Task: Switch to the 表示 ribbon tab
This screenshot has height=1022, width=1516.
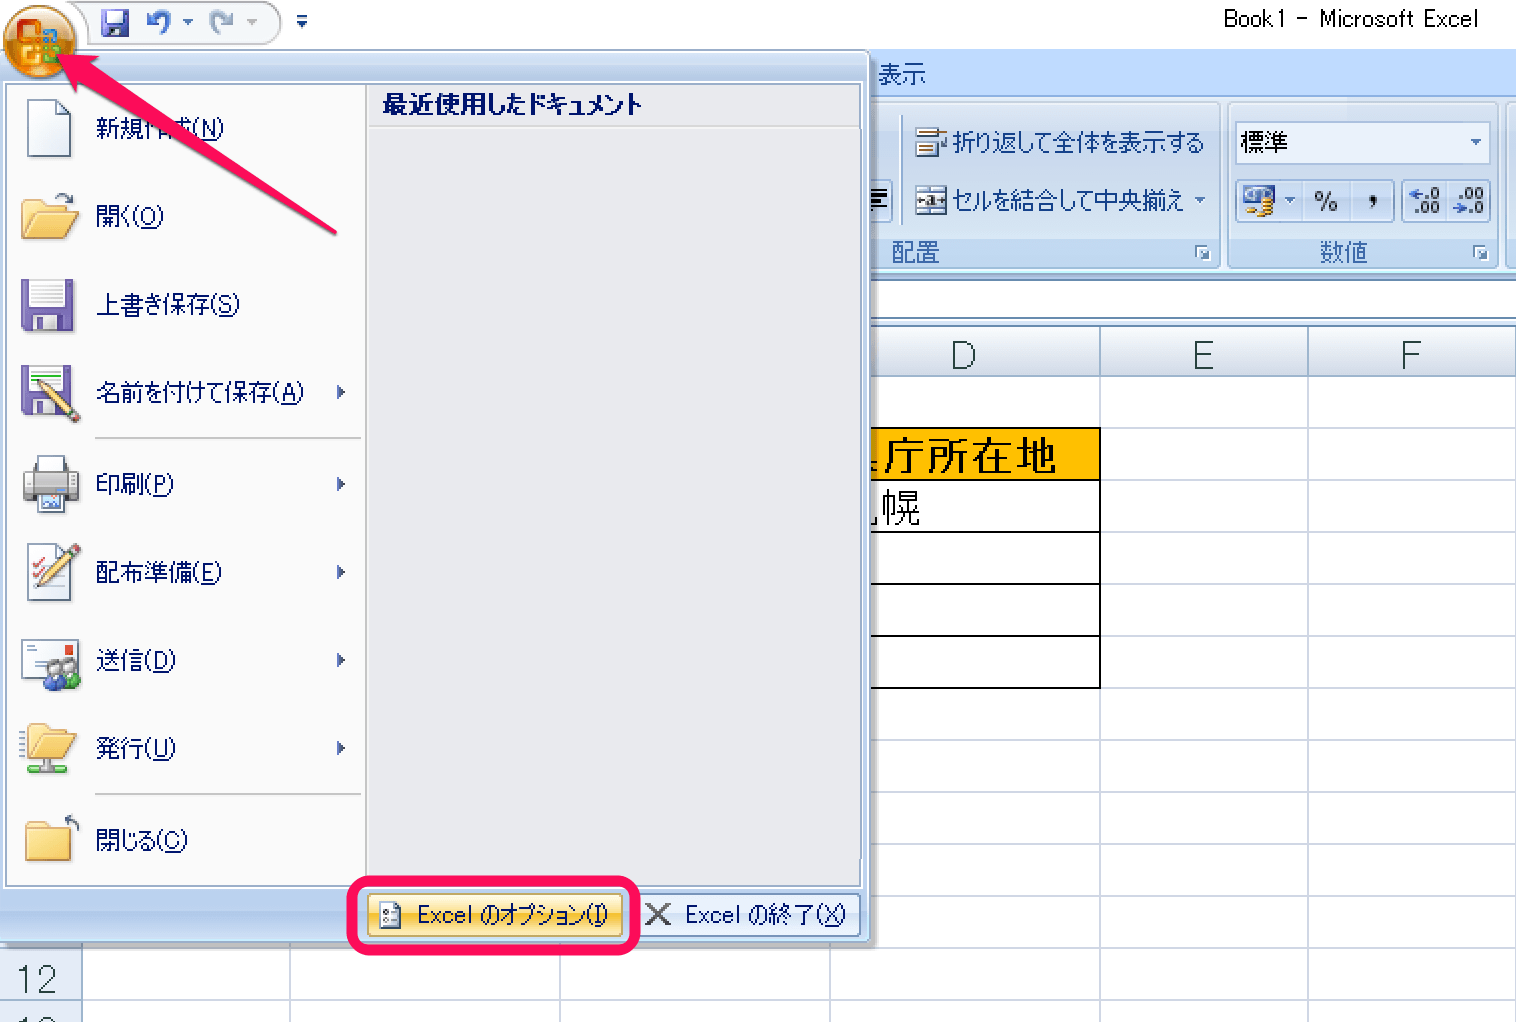Action: point(901,74)
